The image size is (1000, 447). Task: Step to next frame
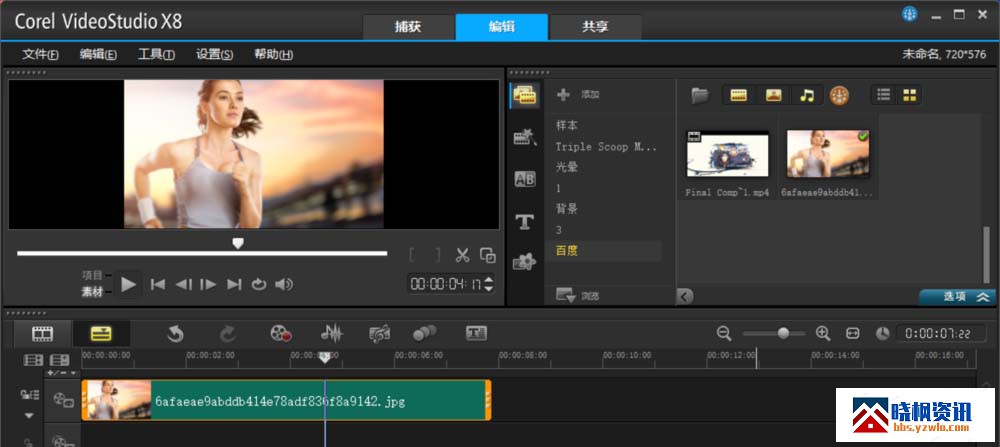(x=209, y=284)
